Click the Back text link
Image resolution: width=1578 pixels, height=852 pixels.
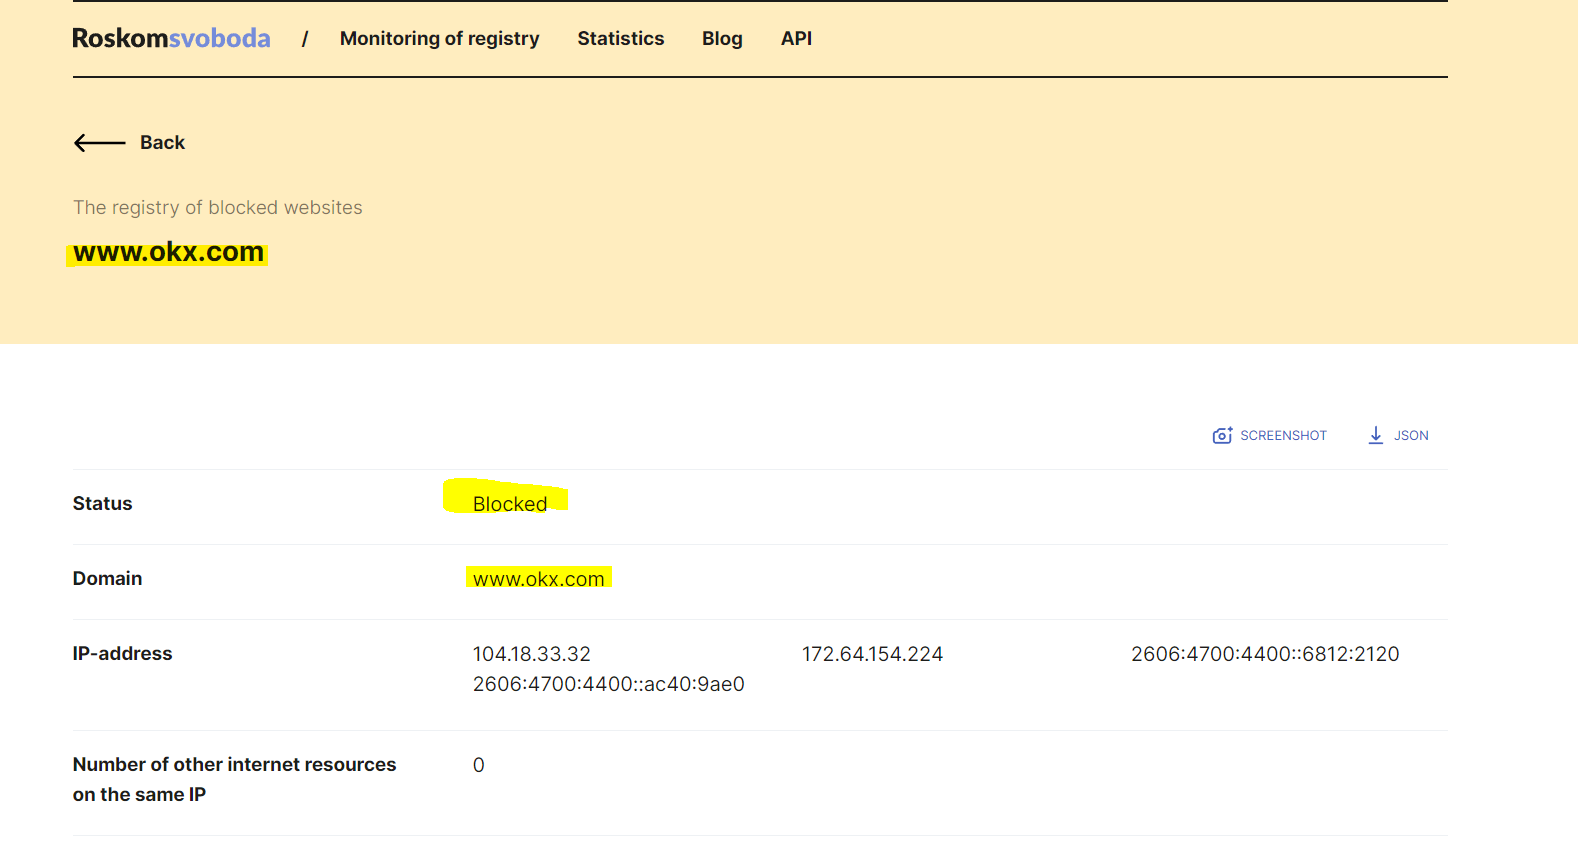tap(162, 143)
